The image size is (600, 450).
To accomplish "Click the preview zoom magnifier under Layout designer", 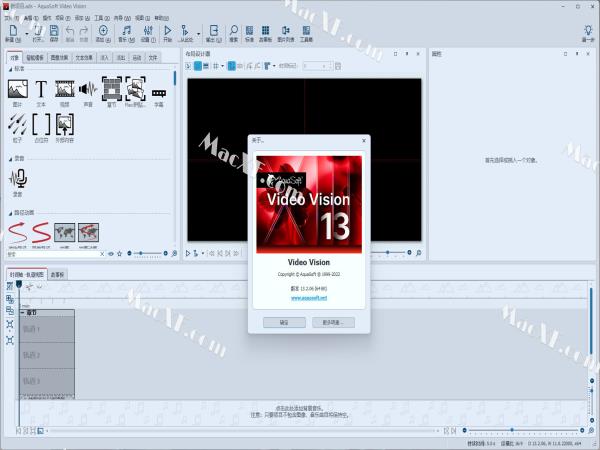I will tap(419, 253).
